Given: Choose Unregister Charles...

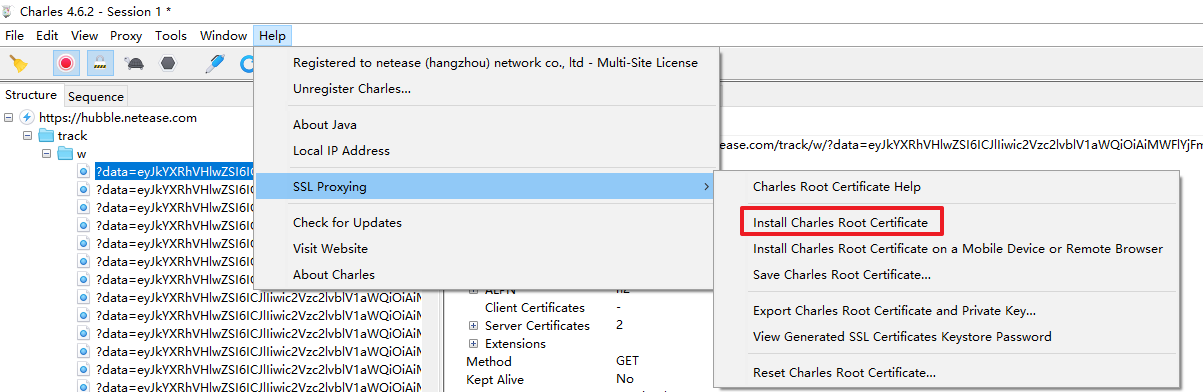Looking at the screenshot, I should pos(486,88).
